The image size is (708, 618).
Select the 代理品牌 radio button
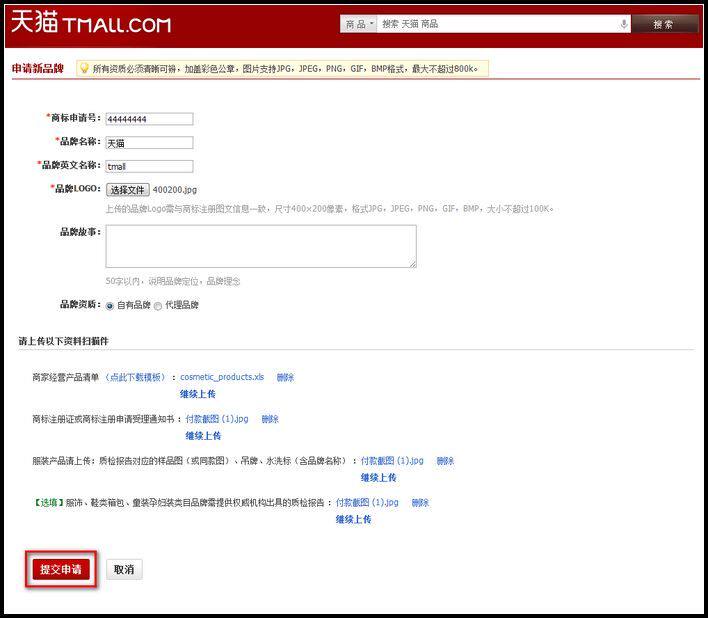coord(158,306)
